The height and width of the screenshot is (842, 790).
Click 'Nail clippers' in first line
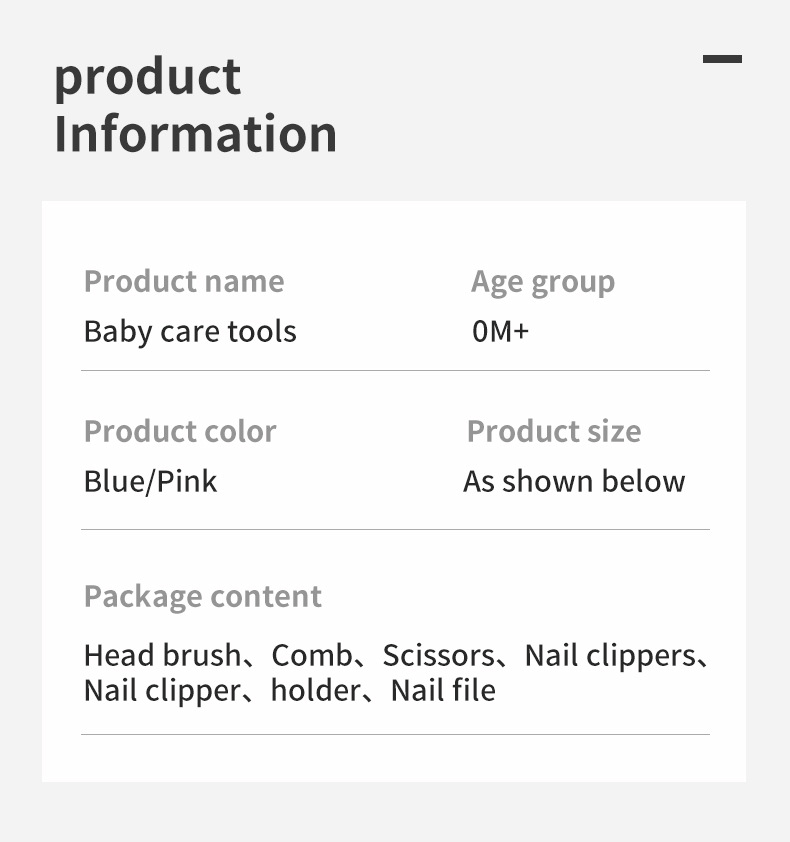609,656
